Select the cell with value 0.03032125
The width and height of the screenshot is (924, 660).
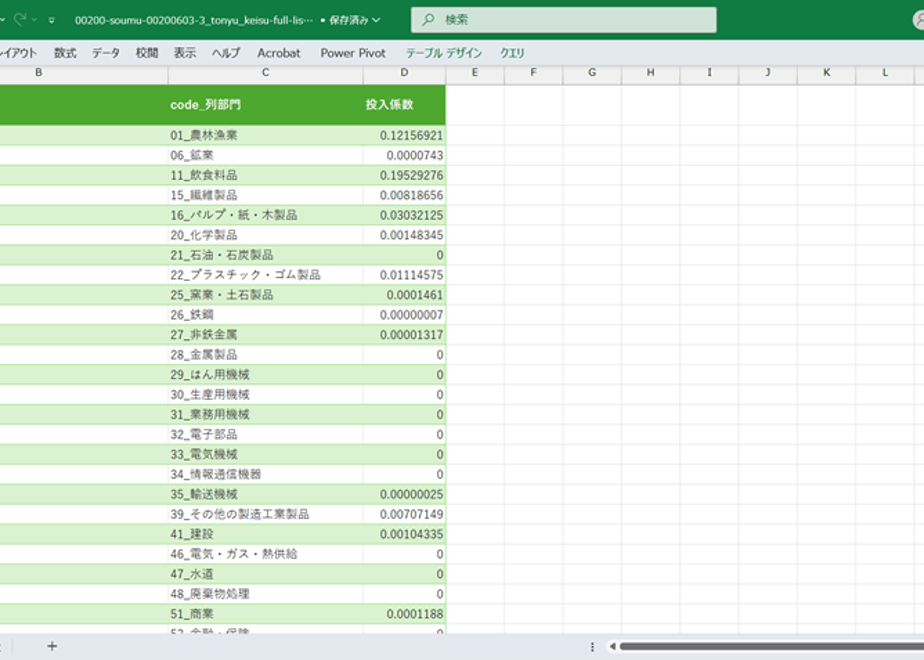[404, 215]
